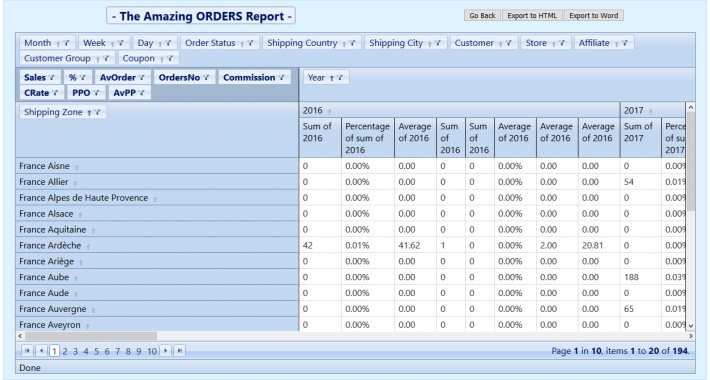Select the France Alpes de Haute Provence row
Screen dimensions: 710x380
click(x=157, y=198)
